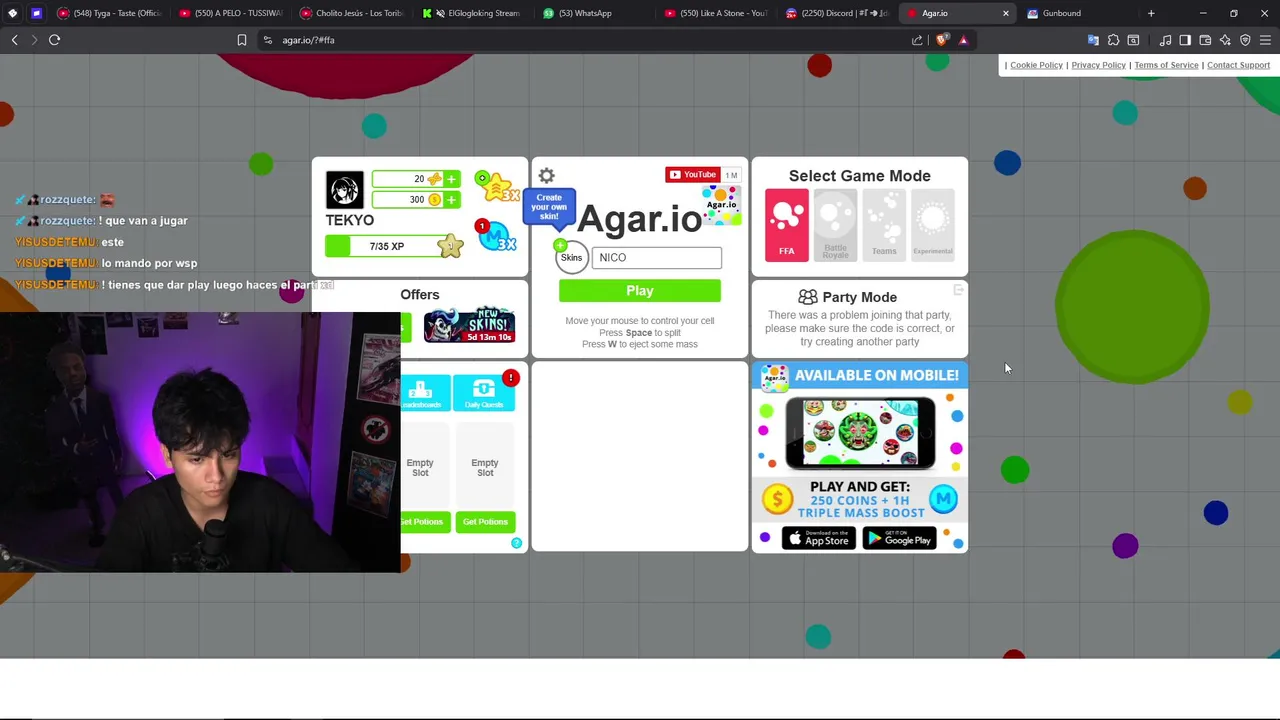
Task: Switch to the Discord tab
Action: point(836,13)
